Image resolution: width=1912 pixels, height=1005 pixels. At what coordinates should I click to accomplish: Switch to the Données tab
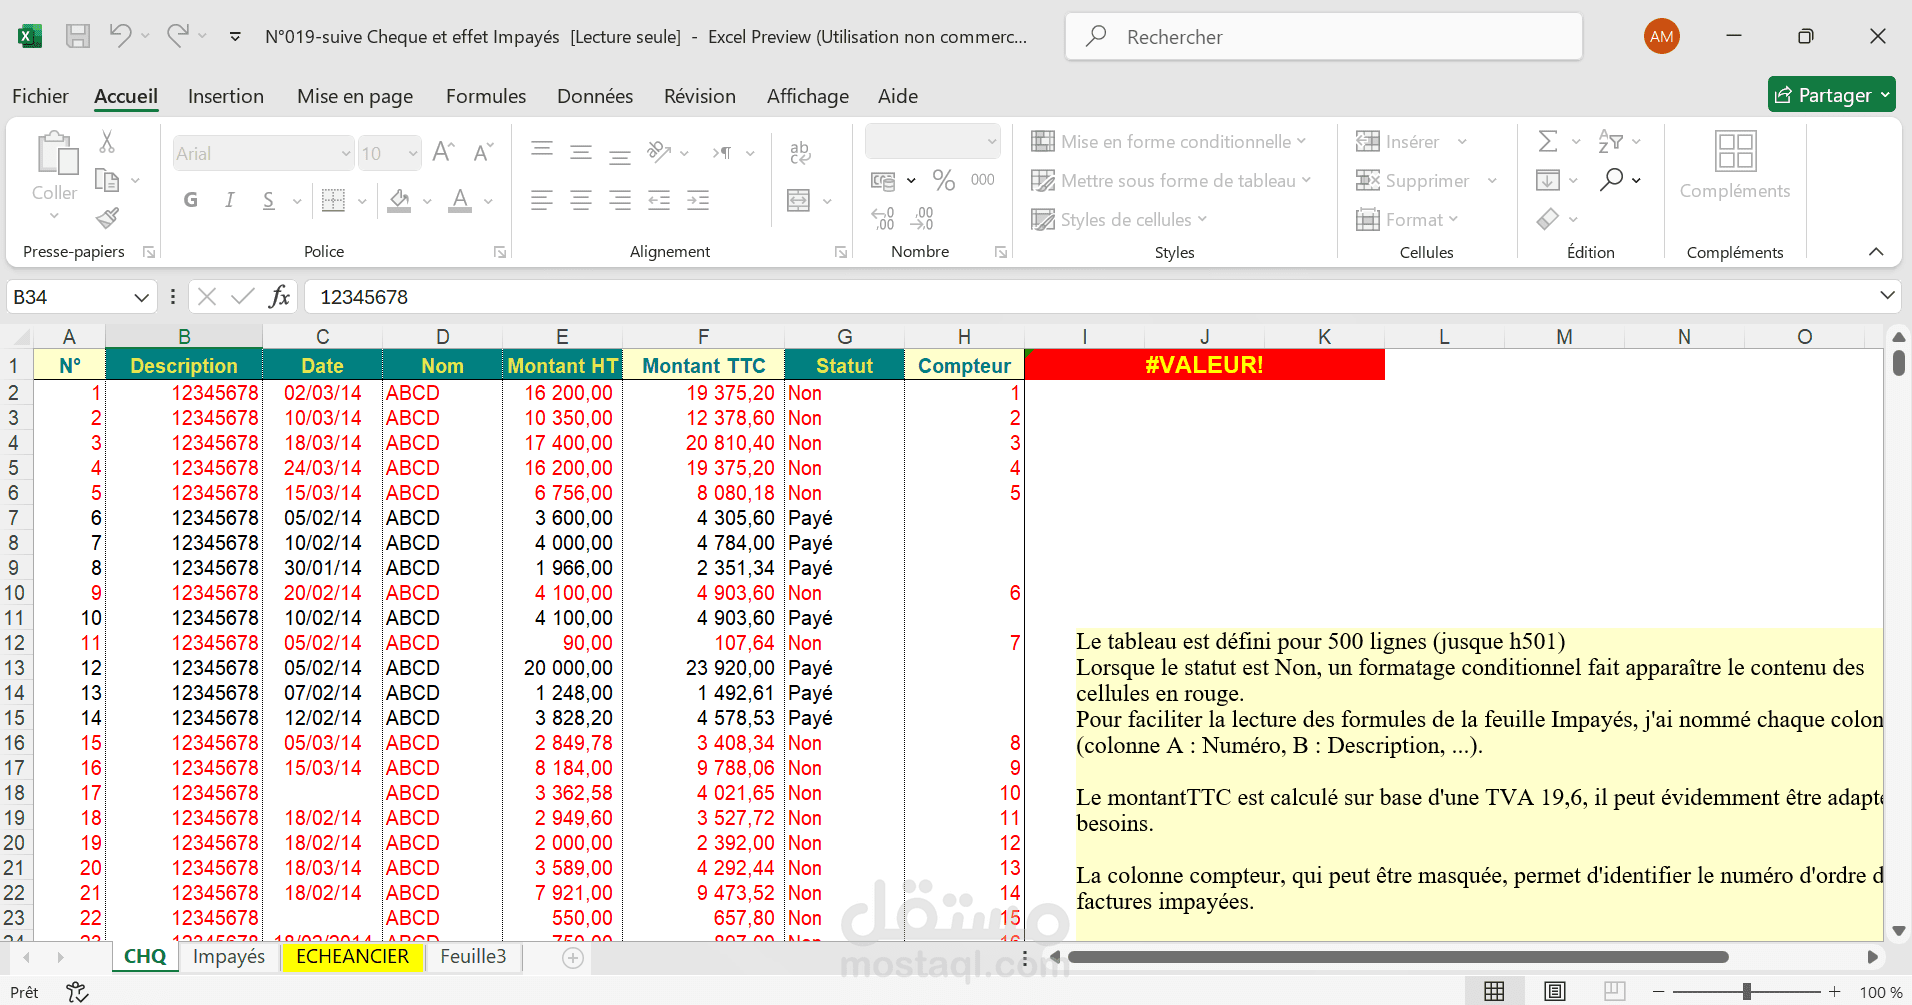(595, 96)
